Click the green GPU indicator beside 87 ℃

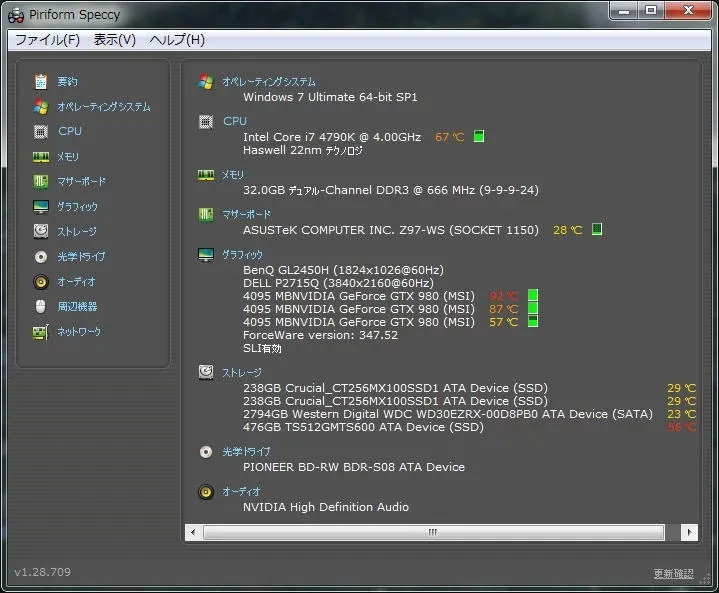pyautogui.click(x=533, y=308)
